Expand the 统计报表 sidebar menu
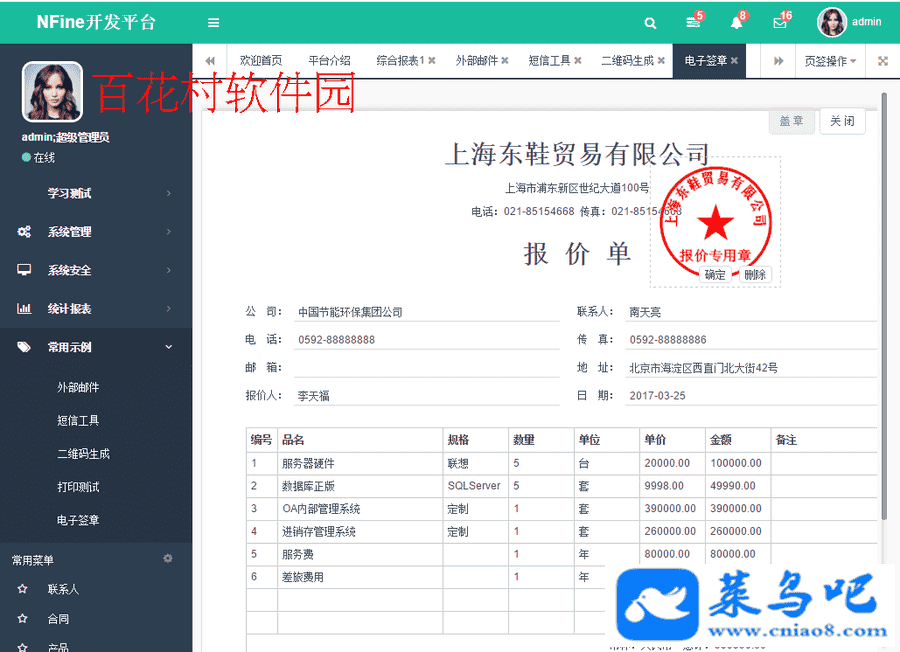 coord(95,309)
